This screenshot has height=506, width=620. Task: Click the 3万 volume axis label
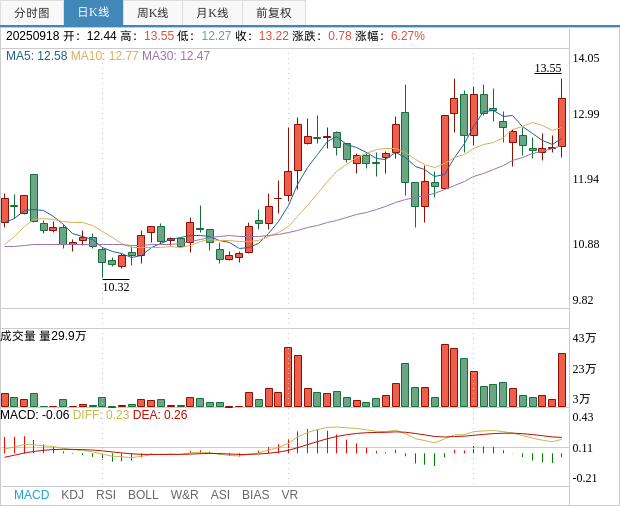tap(581, 399)
